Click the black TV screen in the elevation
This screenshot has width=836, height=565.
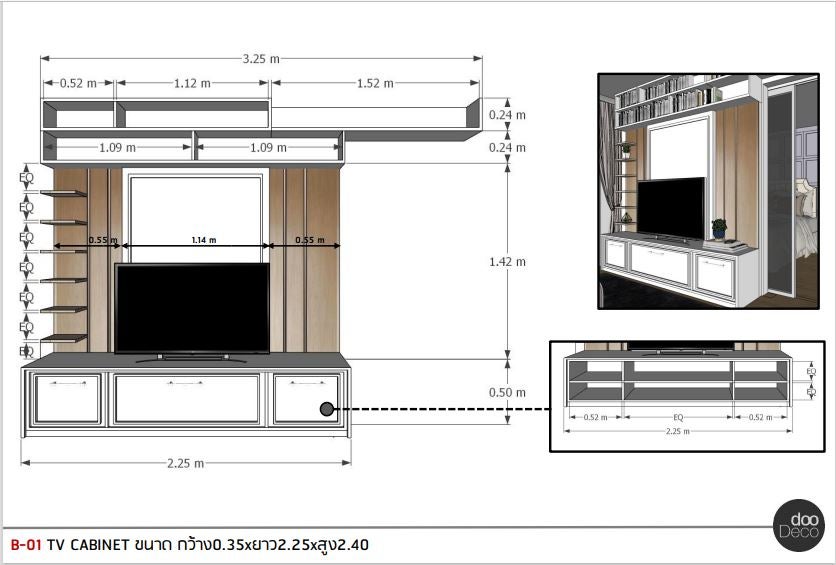(192, 308)
